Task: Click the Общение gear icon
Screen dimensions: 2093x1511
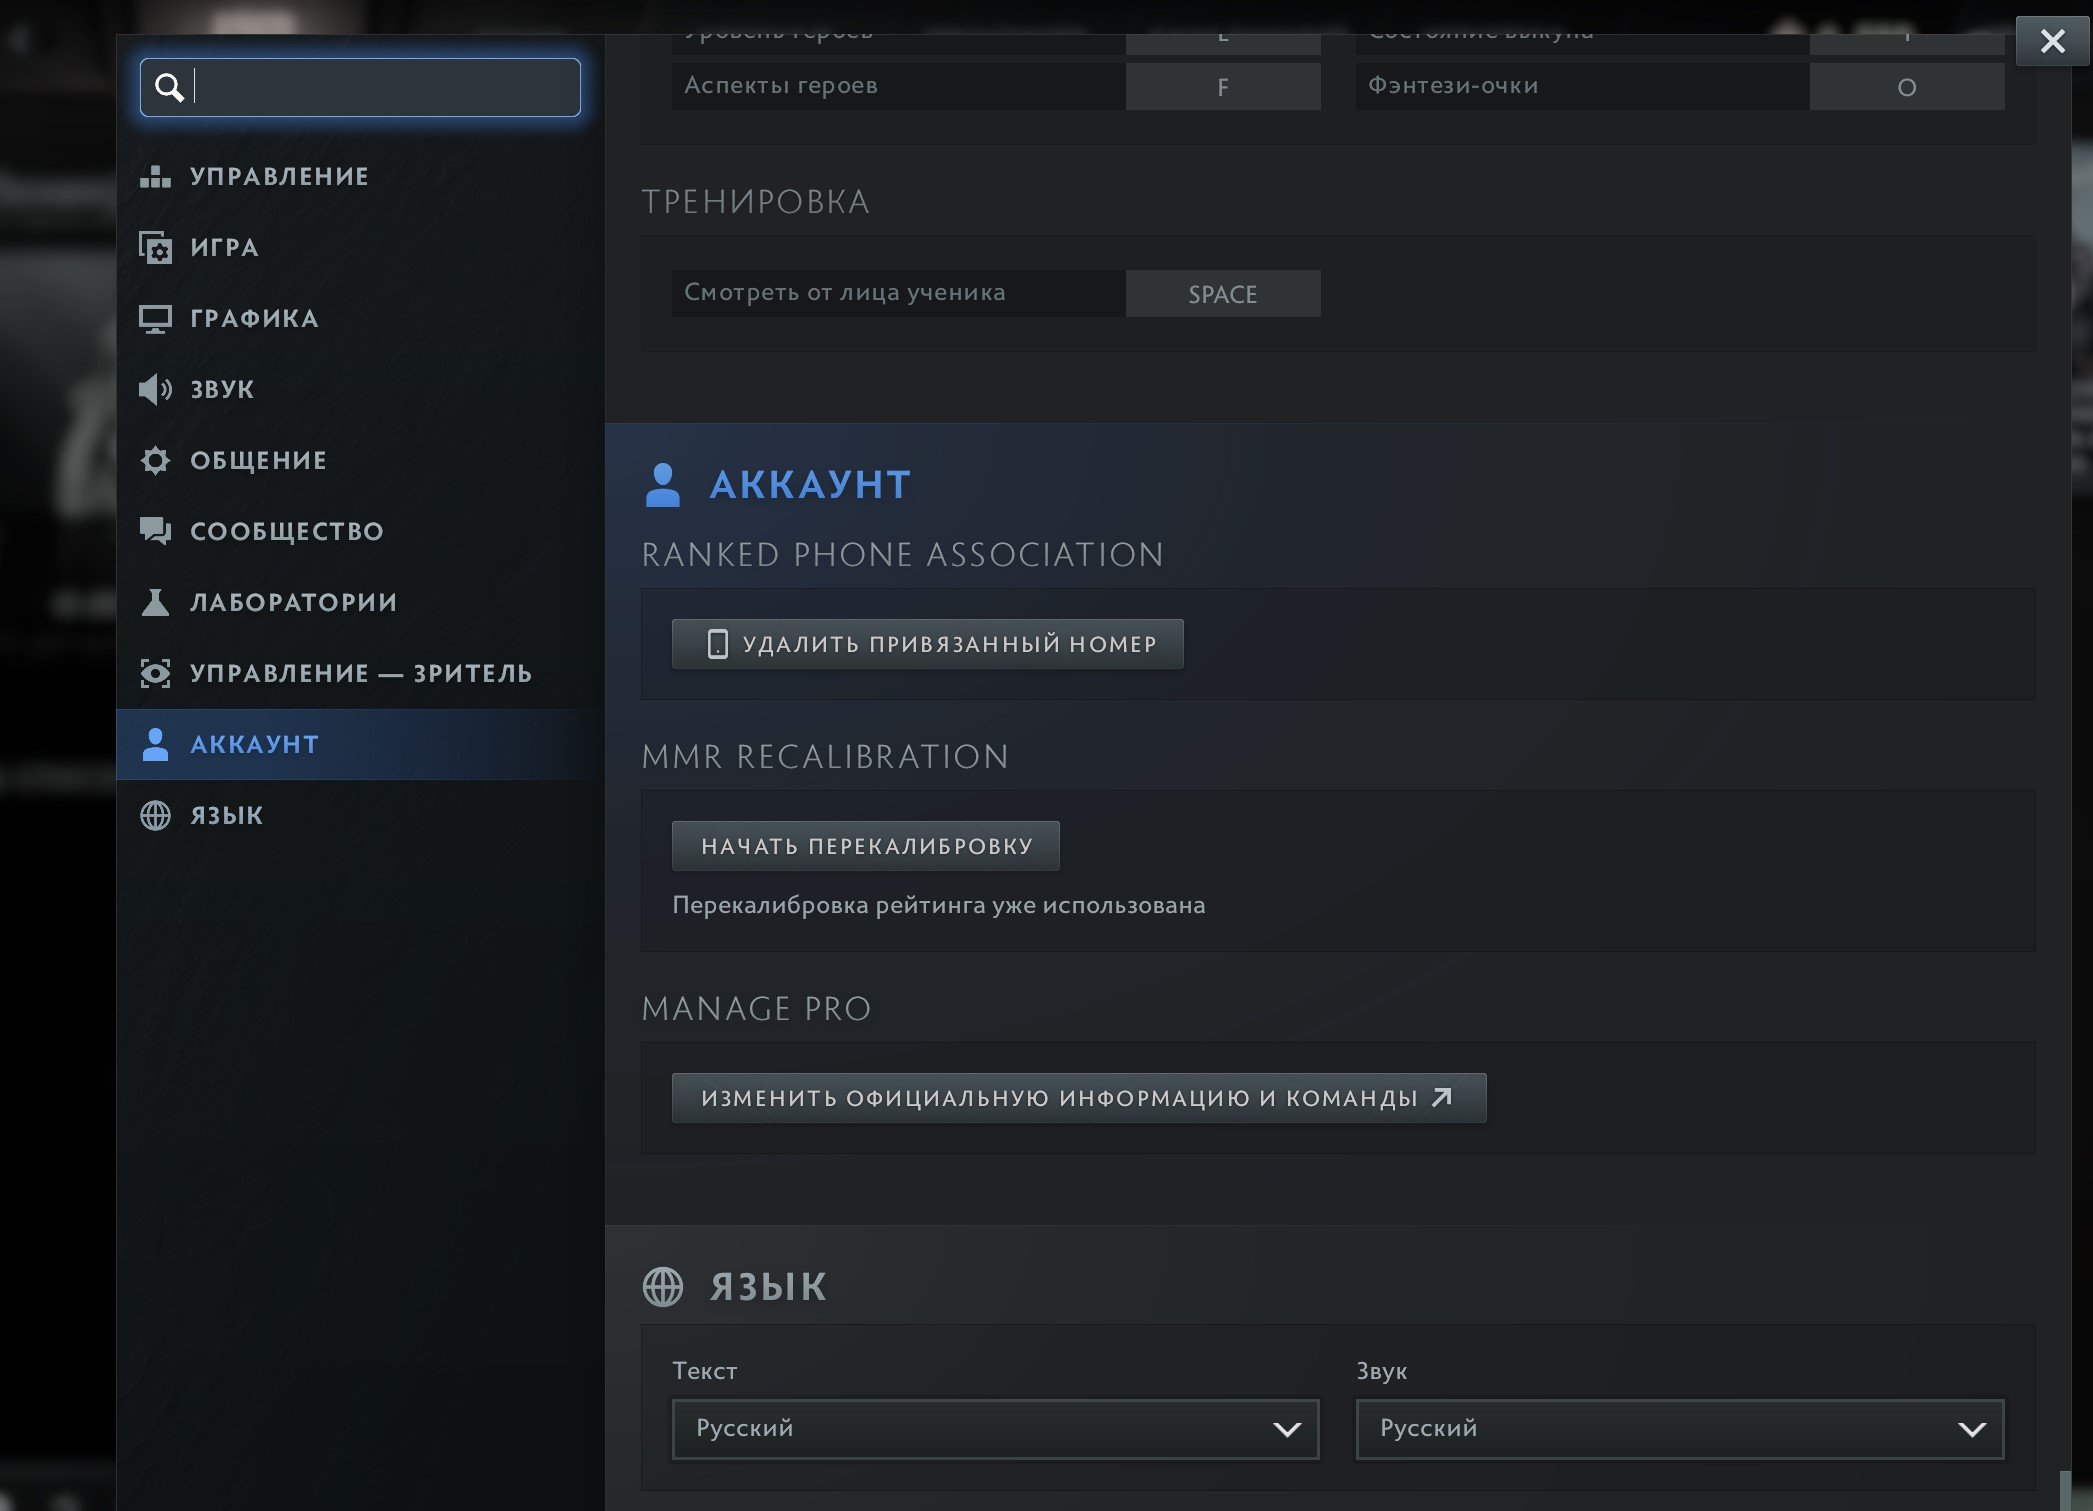Action: tap(155, 460)
